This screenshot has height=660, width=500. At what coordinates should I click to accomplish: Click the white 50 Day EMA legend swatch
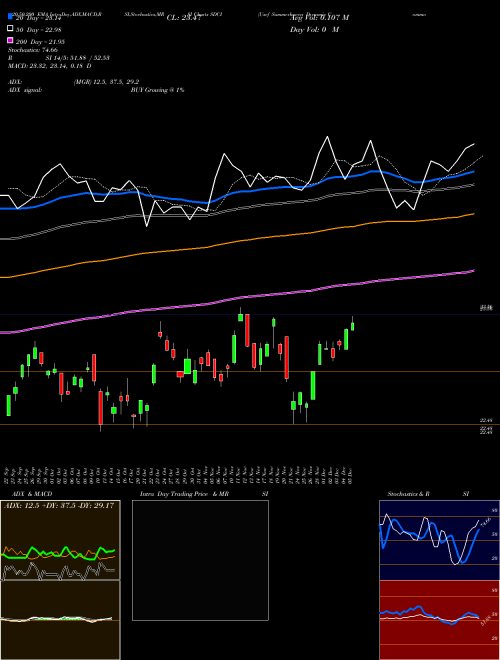click(10, 29)
